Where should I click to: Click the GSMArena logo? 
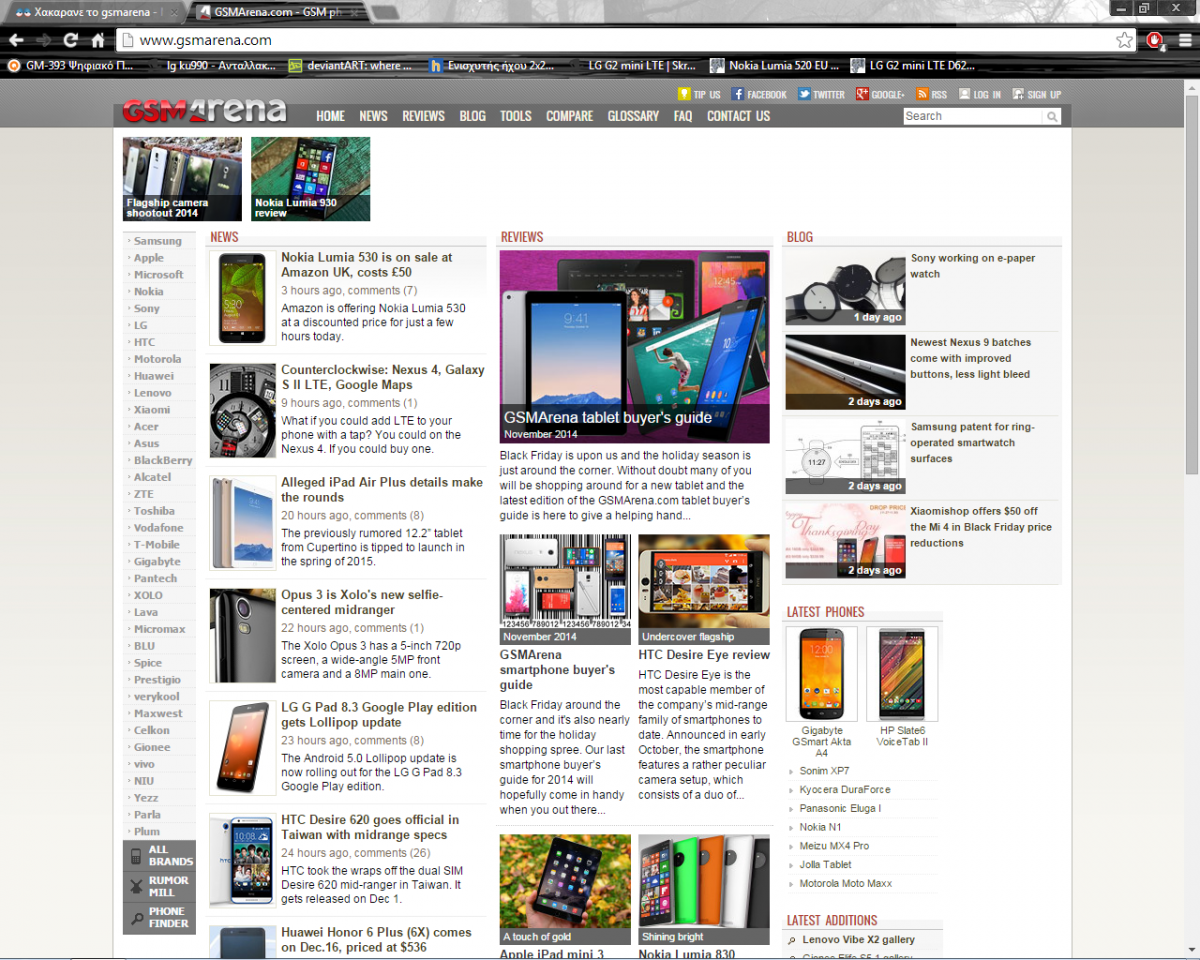click(x=204, y=110)
